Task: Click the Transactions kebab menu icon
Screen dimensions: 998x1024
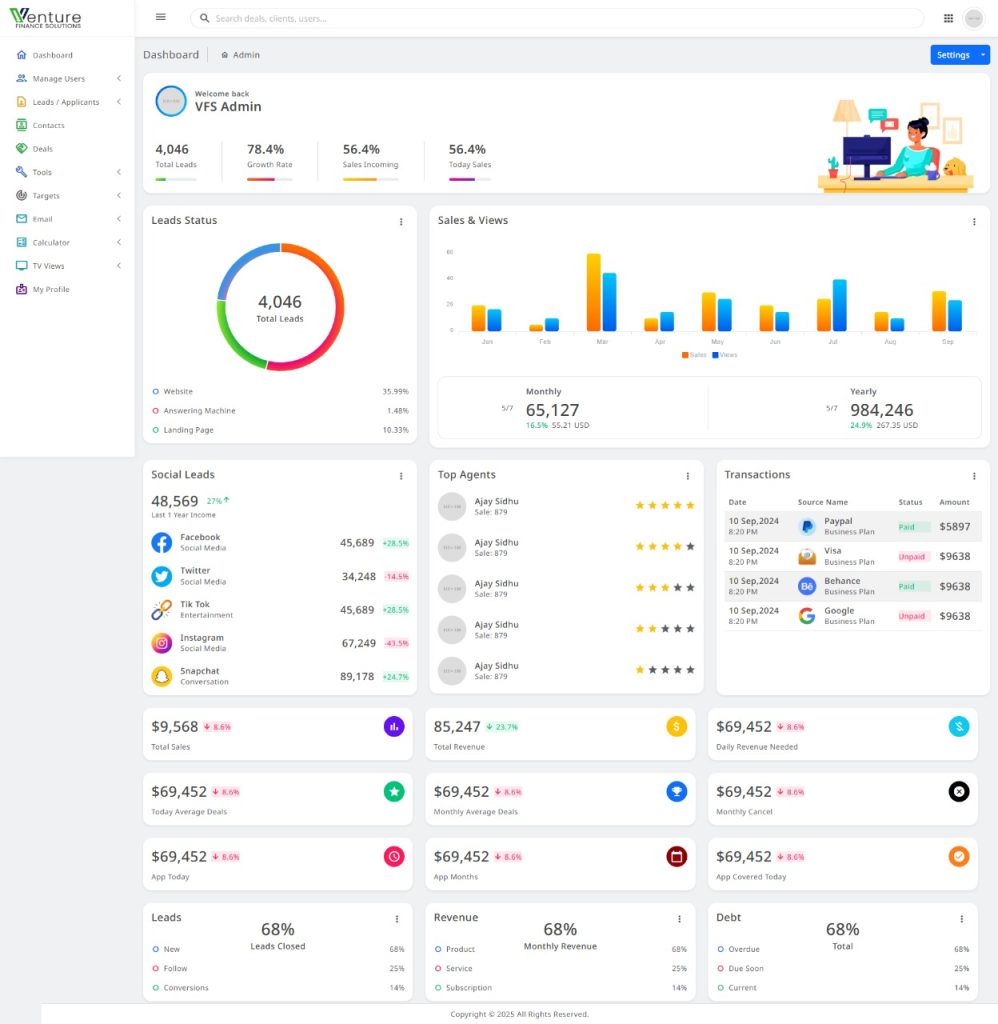Action: coord(974,476)
